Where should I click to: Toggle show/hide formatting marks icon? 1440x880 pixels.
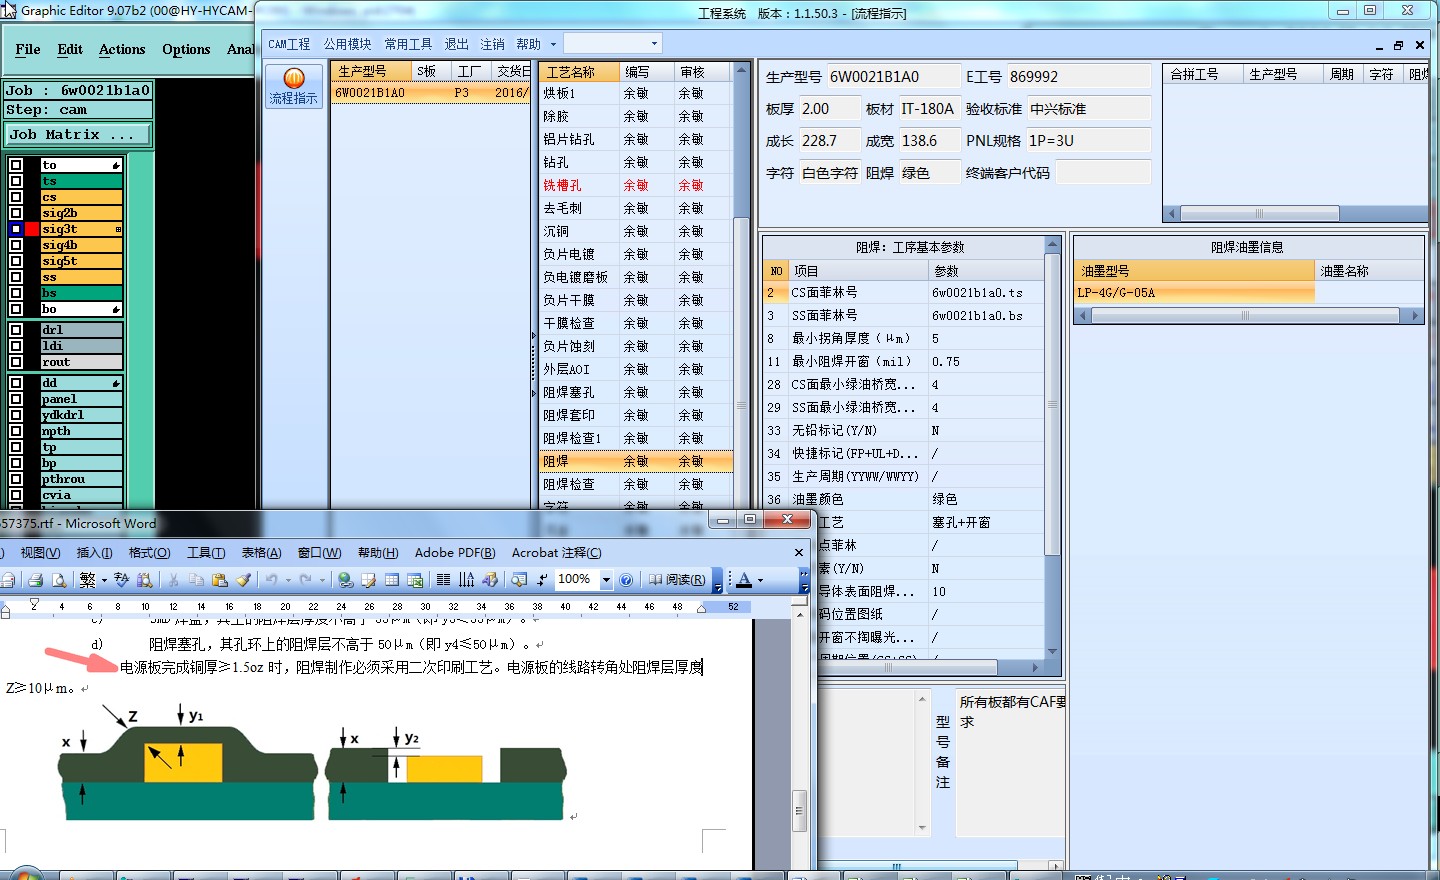pyautogui.click(x=542, y=580)
